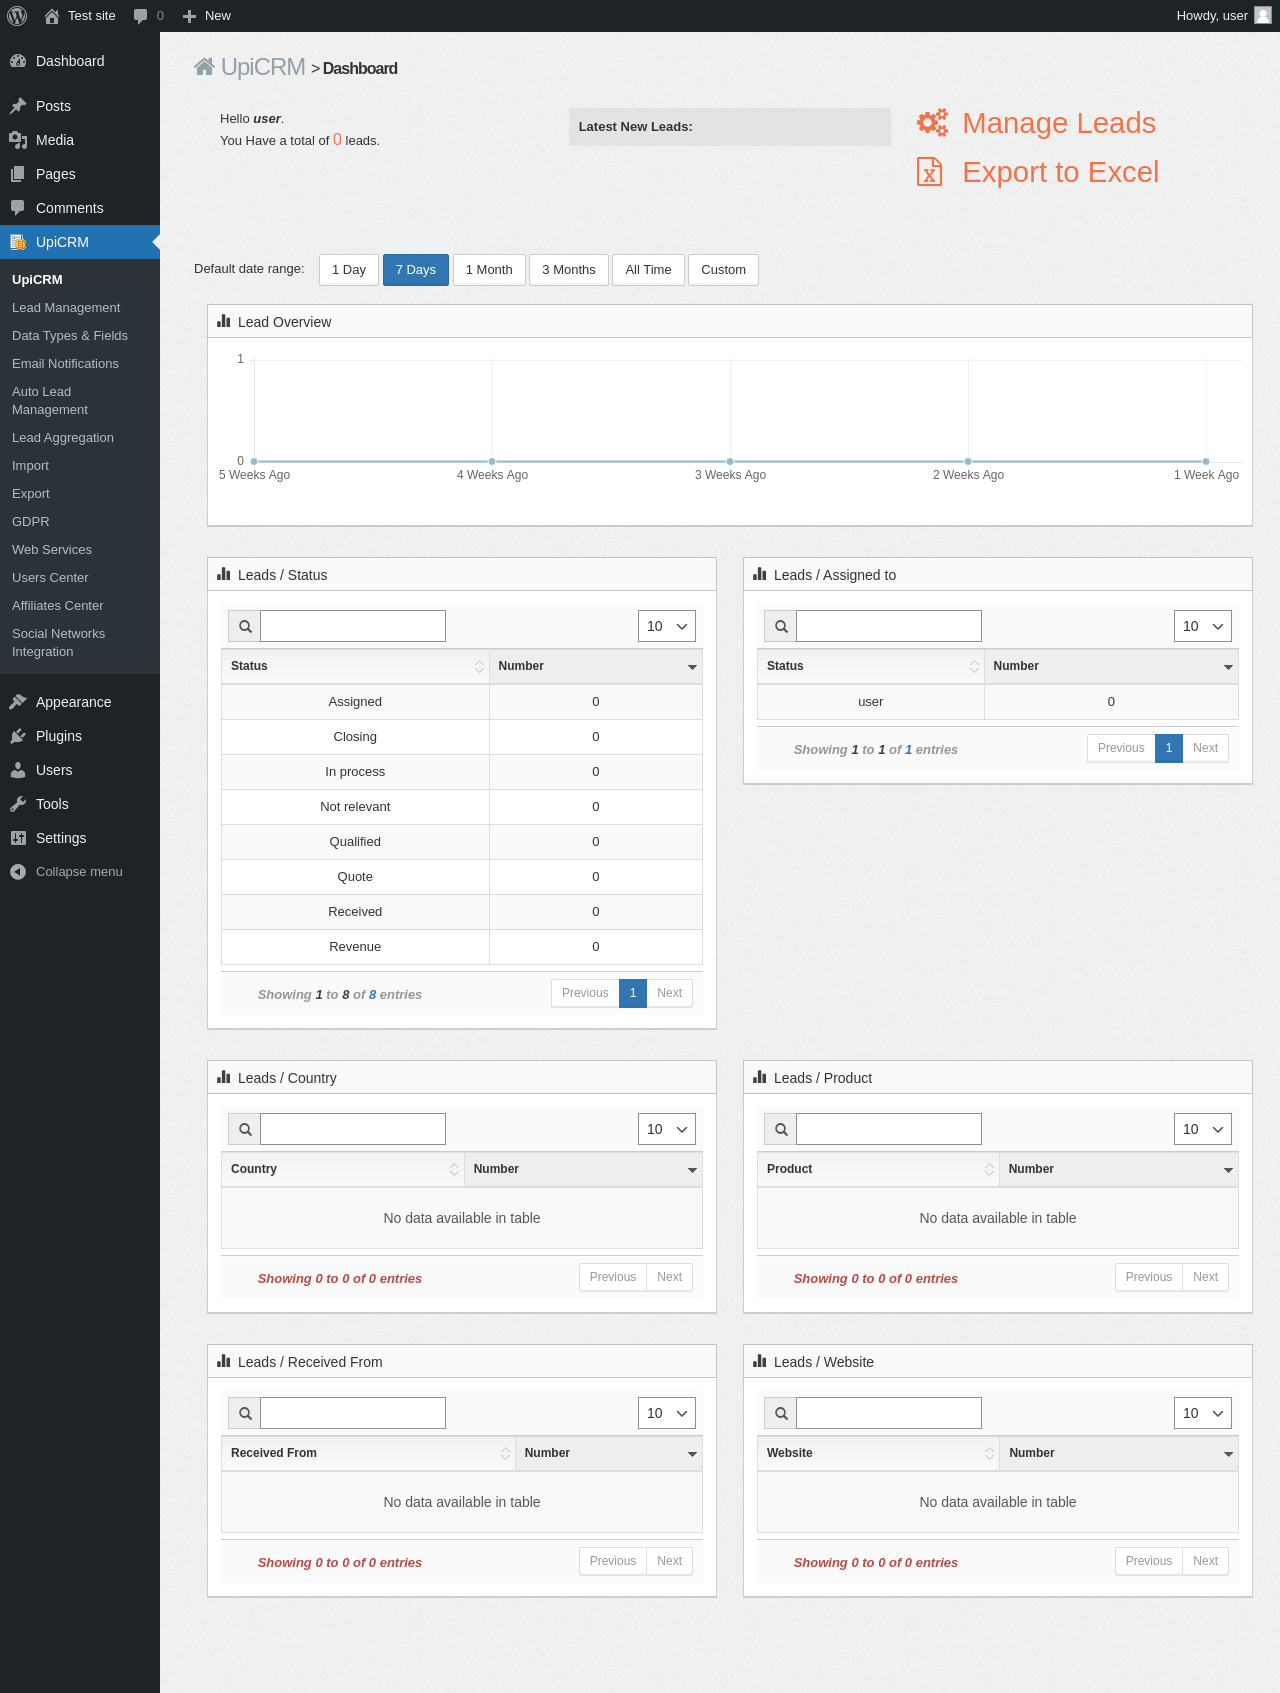Open the Manage Leads link

(1059, 123)
